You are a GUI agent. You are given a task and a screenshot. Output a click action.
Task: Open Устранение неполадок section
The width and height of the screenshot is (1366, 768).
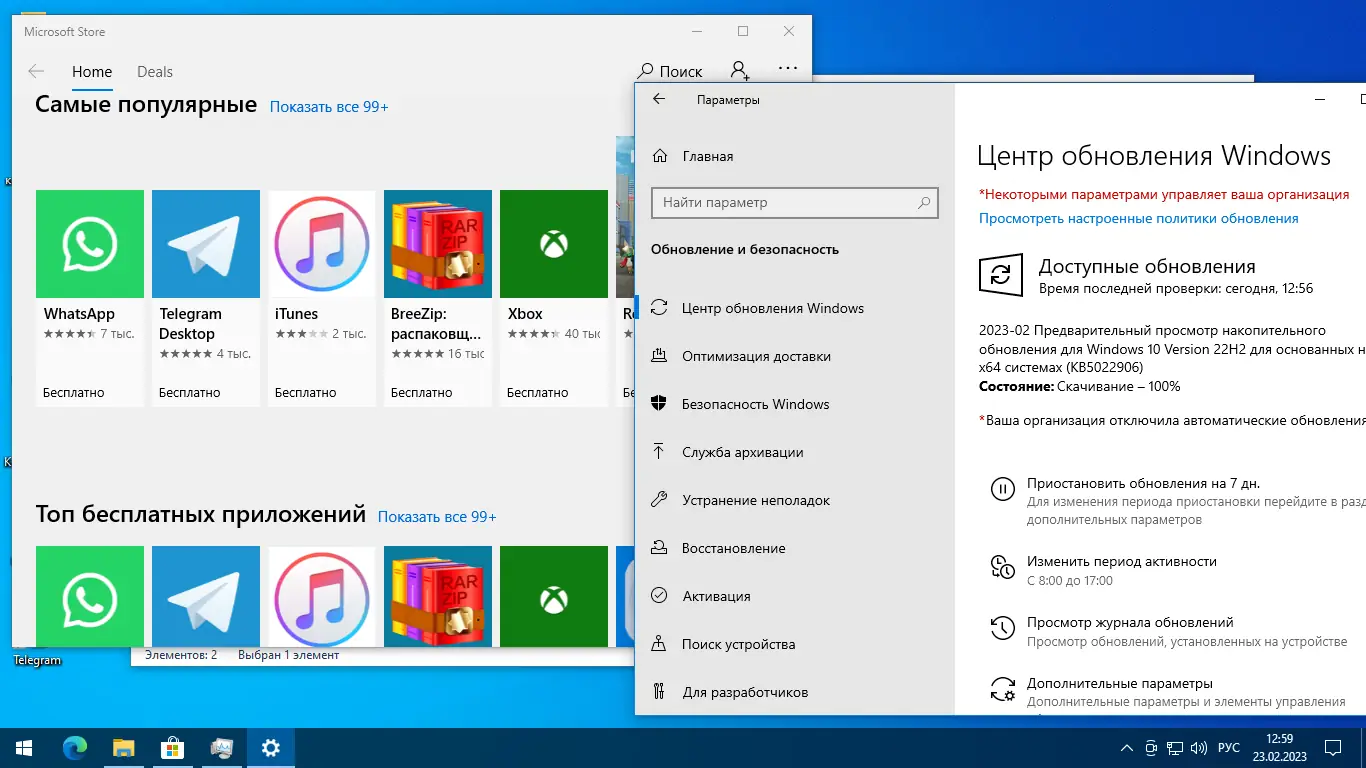(x=794, y=500)
